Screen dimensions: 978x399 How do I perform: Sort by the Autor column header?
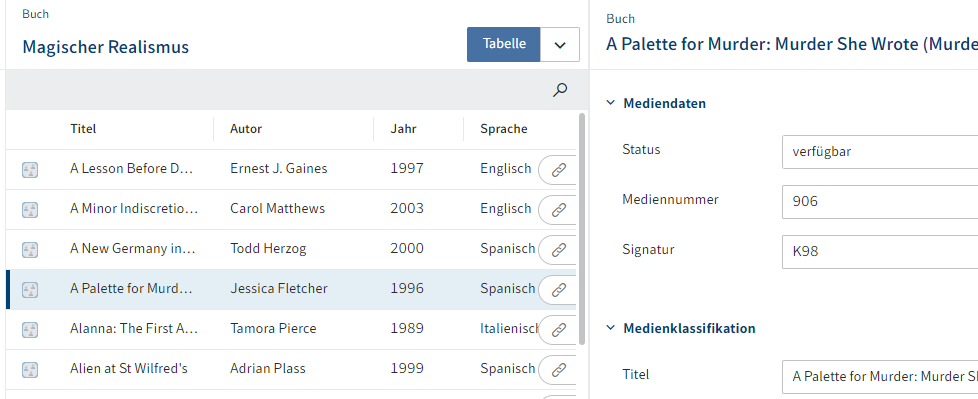[x=246, y=129]
